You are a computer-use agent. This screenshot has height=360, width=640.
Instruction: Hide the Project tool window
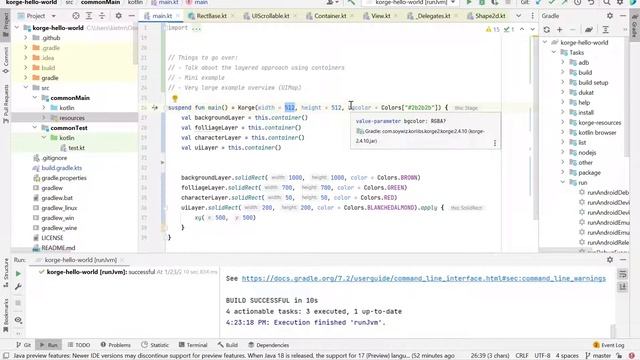(131, 16)
